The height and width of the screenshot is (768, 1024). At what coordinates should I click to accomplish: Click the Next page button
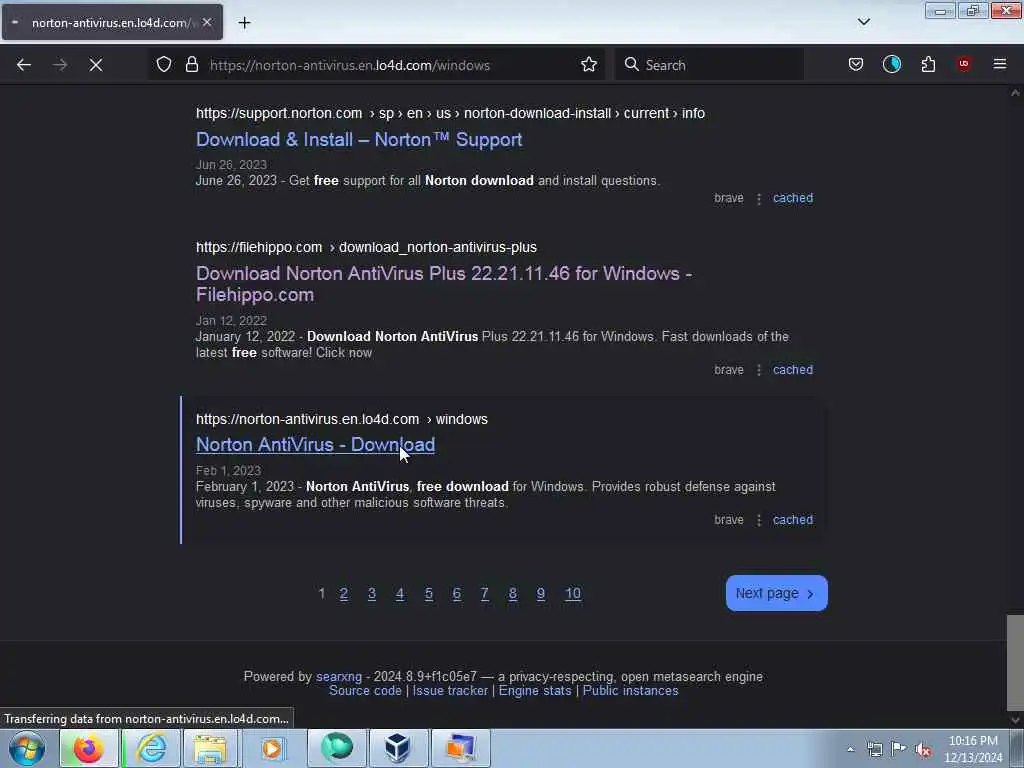tap(776, 593)
